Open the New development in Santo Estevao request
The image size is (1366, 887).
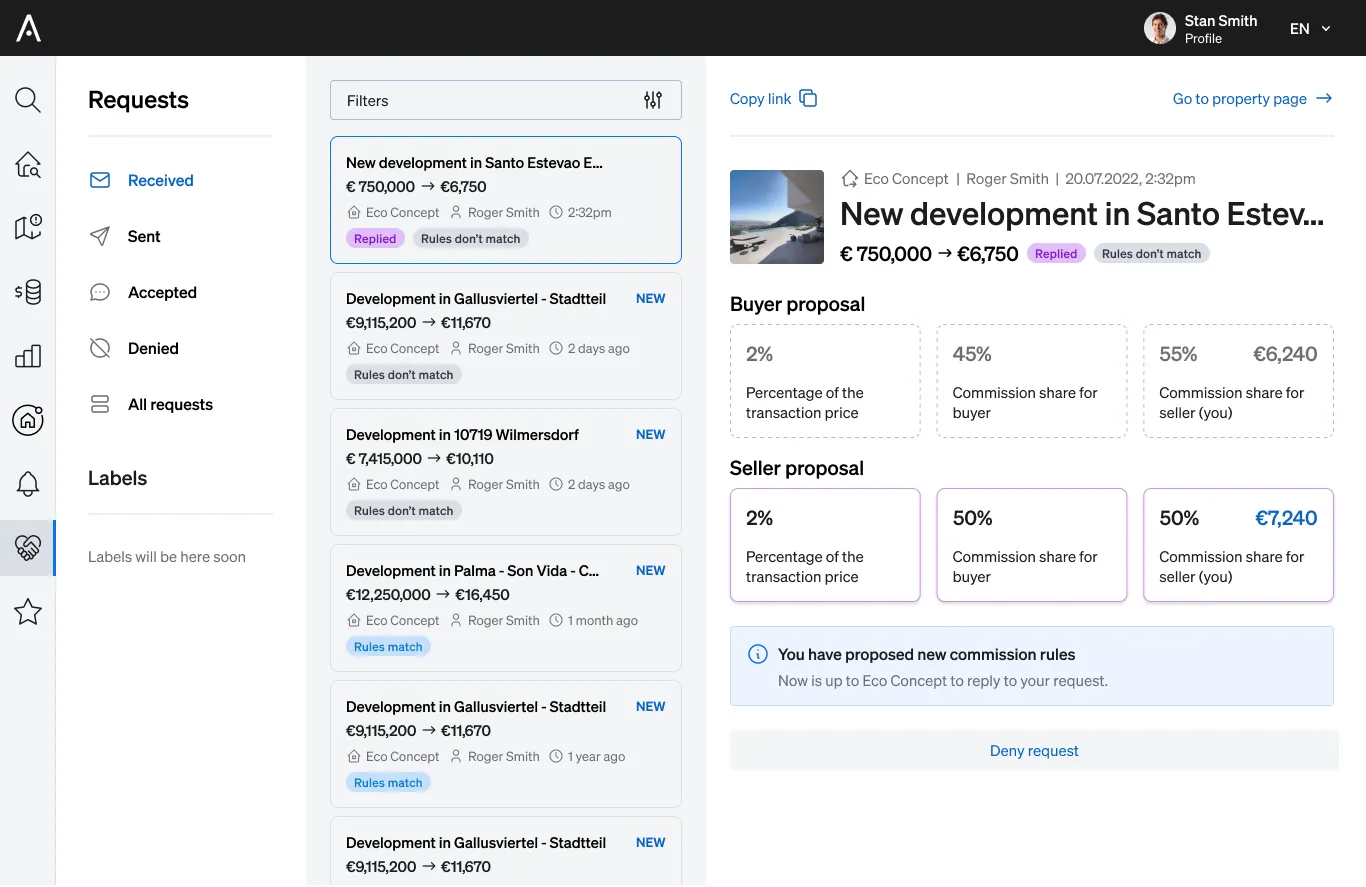point(506,200)
